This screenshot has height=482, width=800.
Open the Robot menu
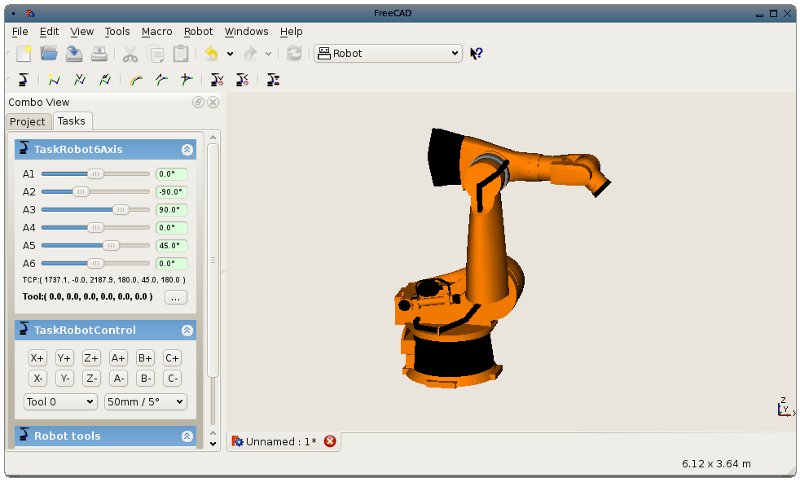(198, 32)
